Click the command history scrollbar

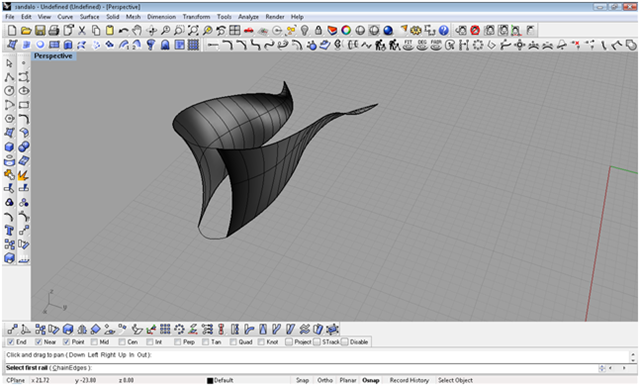pos(633,357)
